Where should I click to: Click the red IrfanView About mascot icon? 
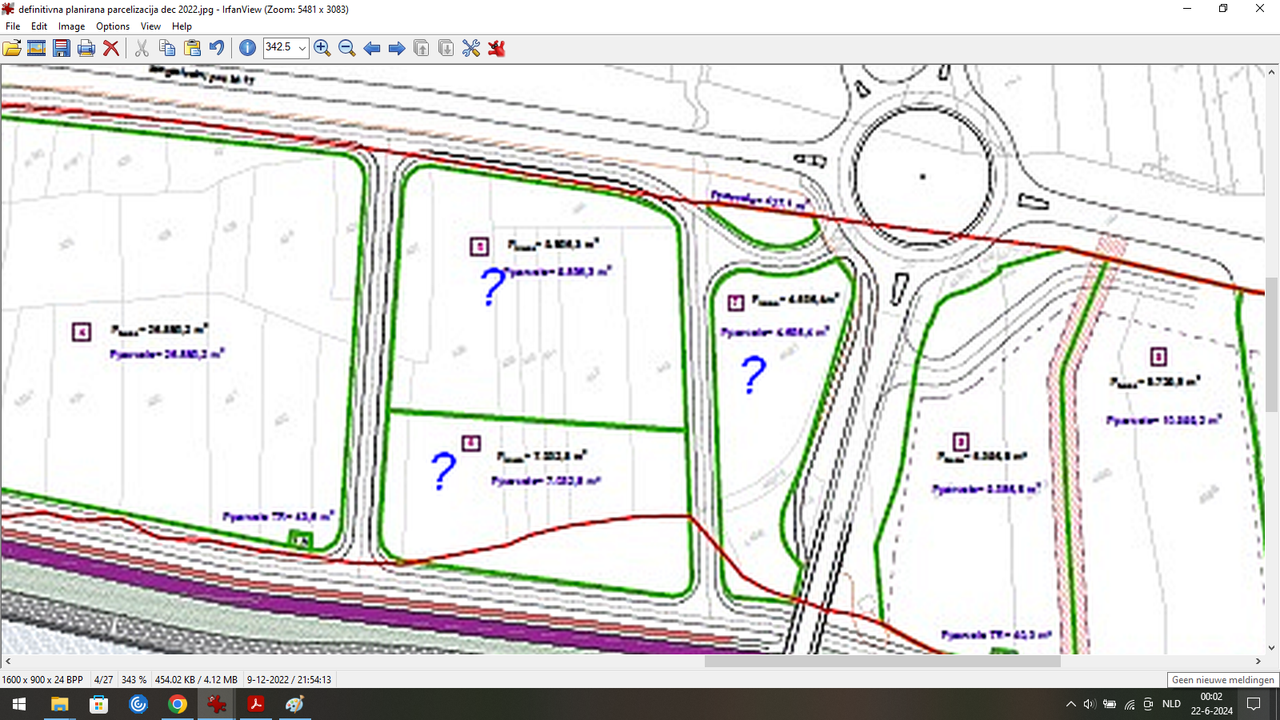[x=496, y=48]
